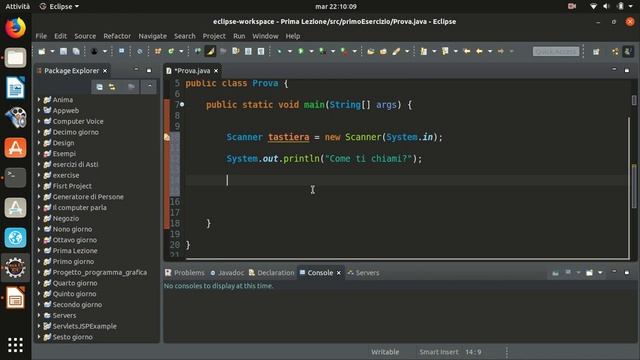Screen dimensions: 640x360
Task: Open the New Java Class dropdown arrow
Action: 181,51
